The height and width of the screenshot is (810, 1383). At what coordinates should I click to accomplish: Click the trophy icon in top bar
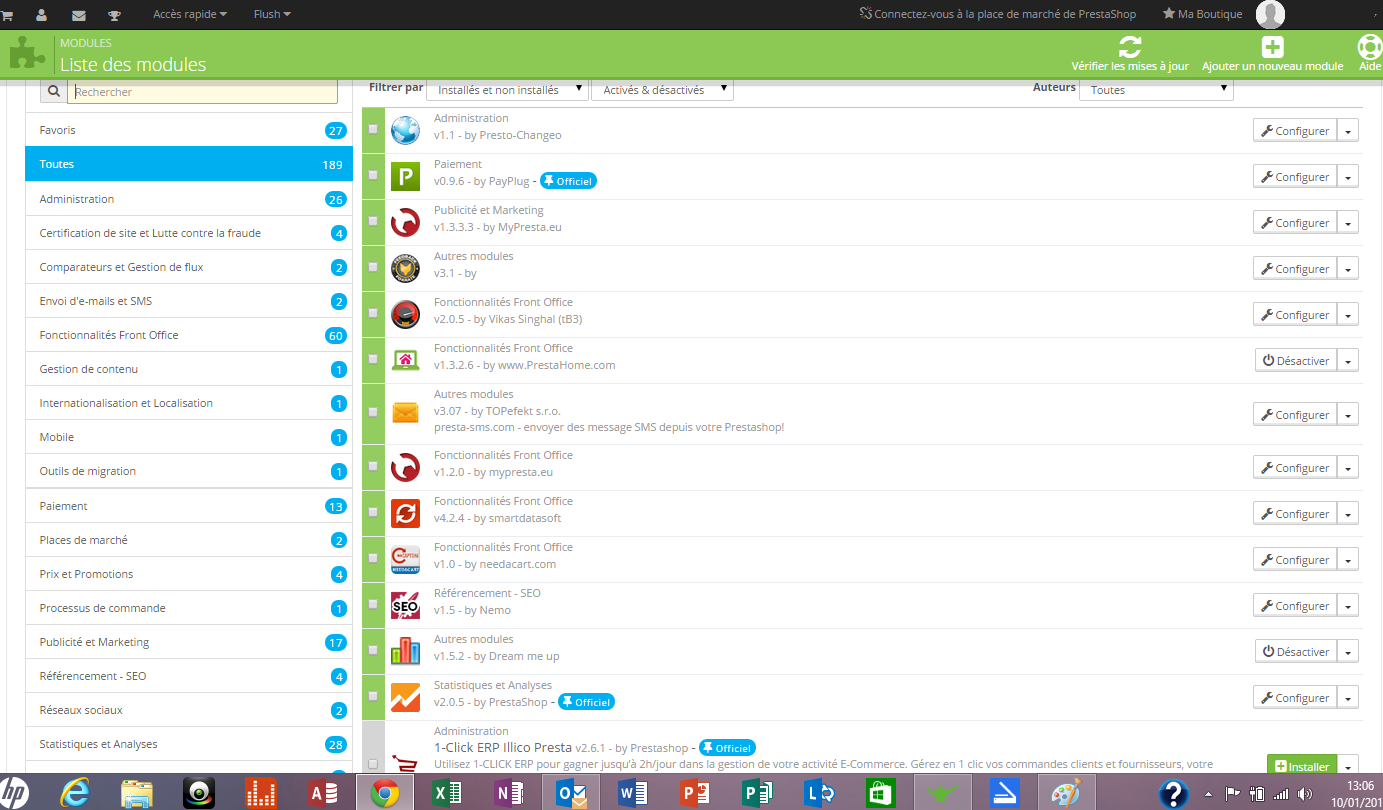pos(115,15)
